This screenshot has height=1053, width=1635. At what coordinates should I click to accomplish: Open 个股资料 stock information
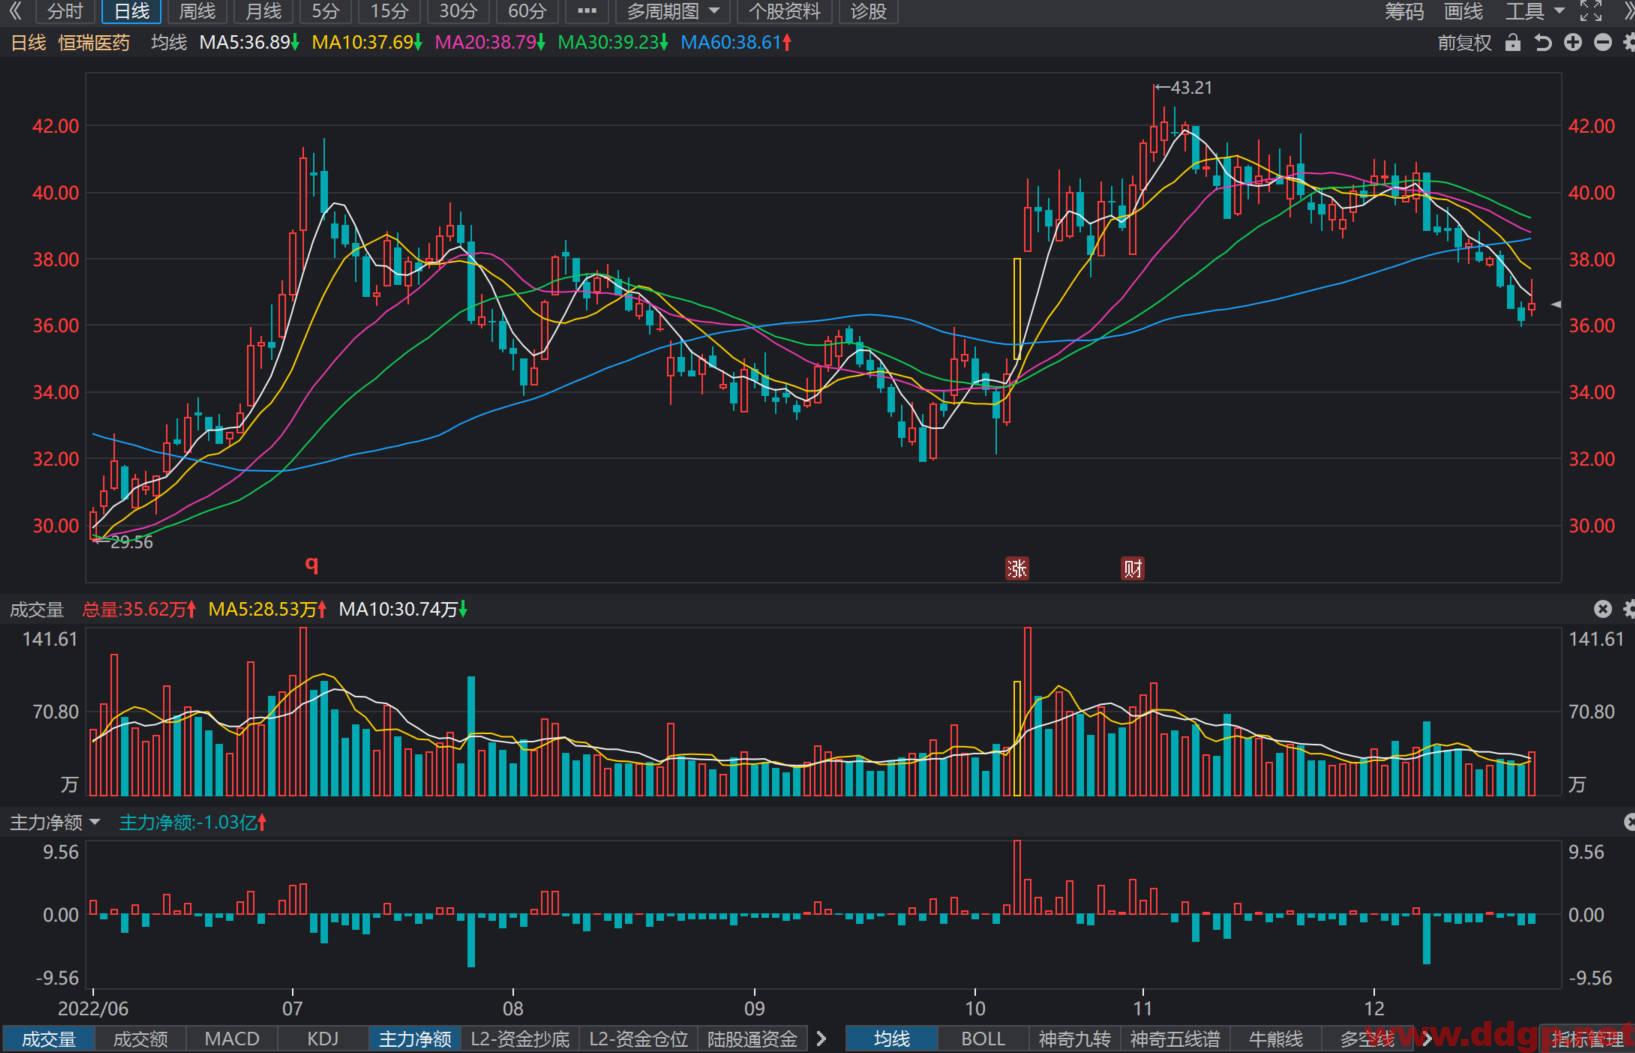coord(785,11)
